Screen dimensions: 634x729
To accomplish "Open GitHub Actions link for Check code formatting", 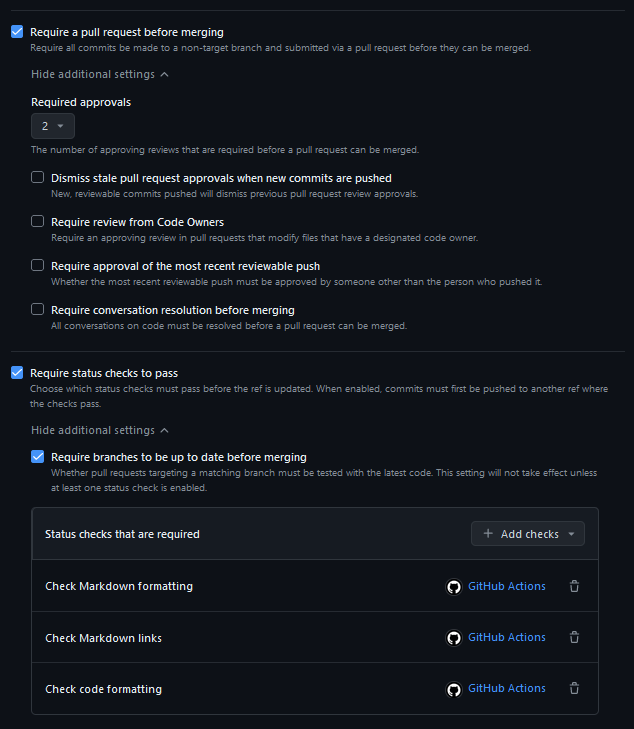I will click(506, 688).
